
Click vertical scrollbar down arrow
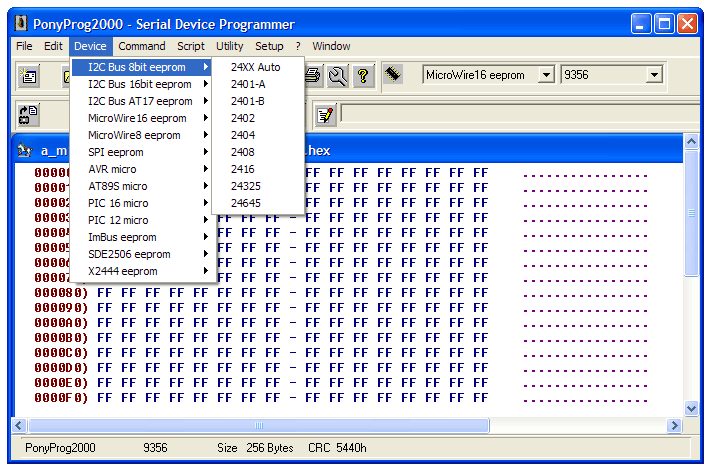click(x=691, y=408)
